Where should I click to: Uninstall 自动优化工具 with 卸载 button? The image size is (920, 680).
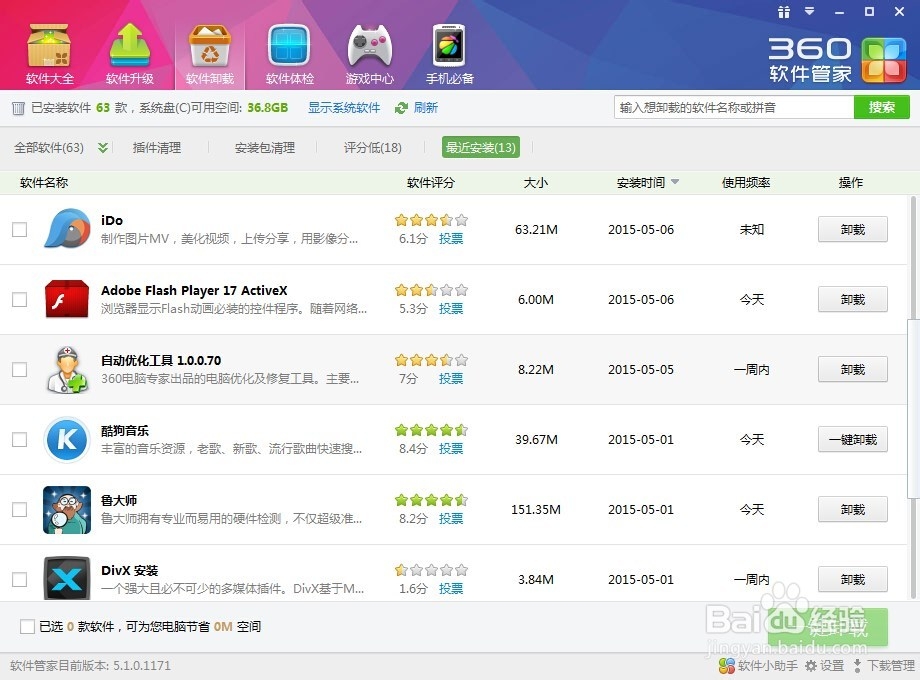(x=853, y=369)
